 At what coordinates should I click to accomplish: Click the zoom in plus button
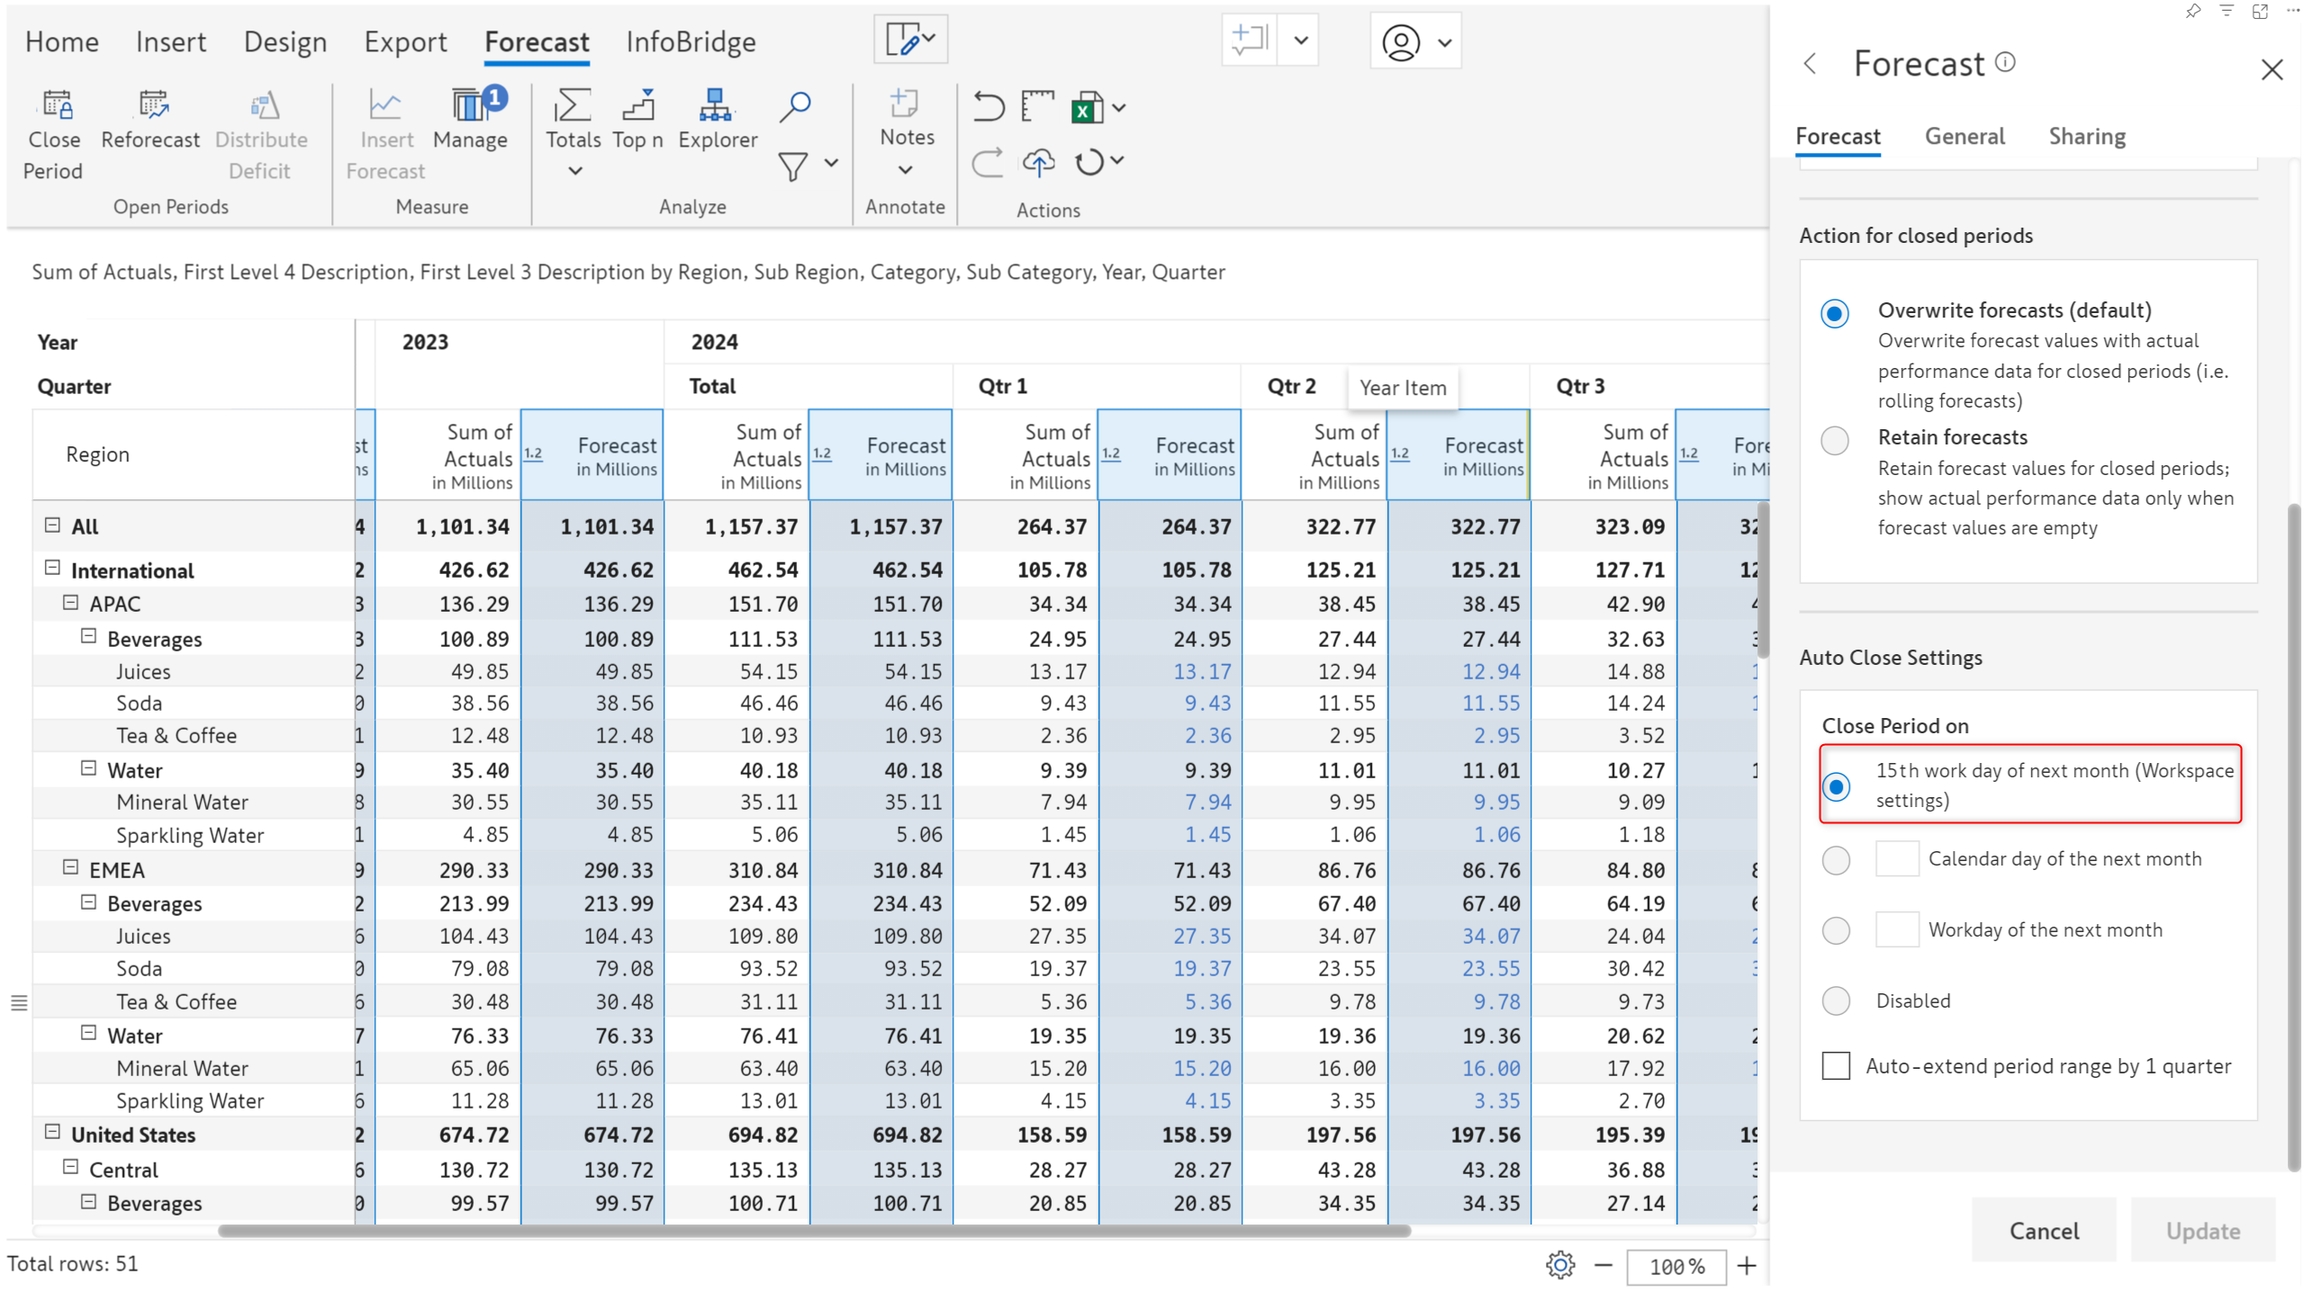(x=1746, y=1266)
